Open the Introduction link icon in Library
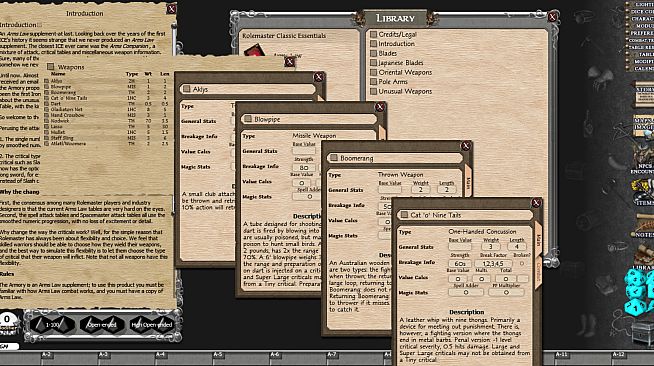 pos(374,44)
